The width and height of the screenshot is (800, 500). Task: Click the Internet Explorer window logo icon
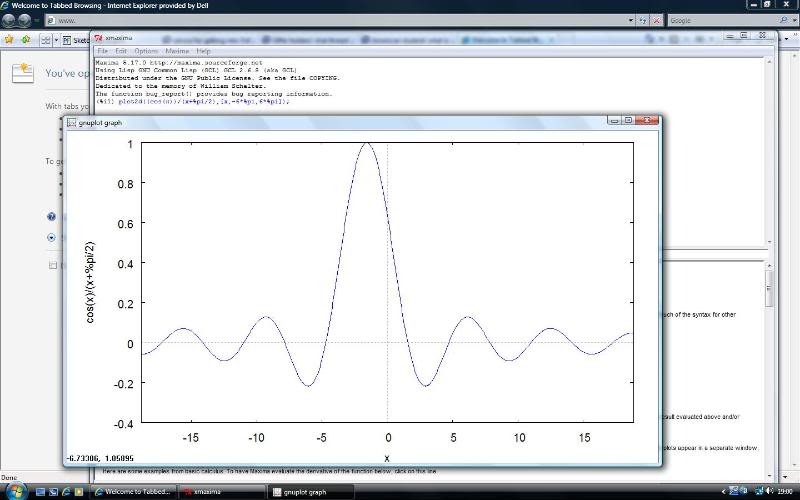[x=5, y=6]
